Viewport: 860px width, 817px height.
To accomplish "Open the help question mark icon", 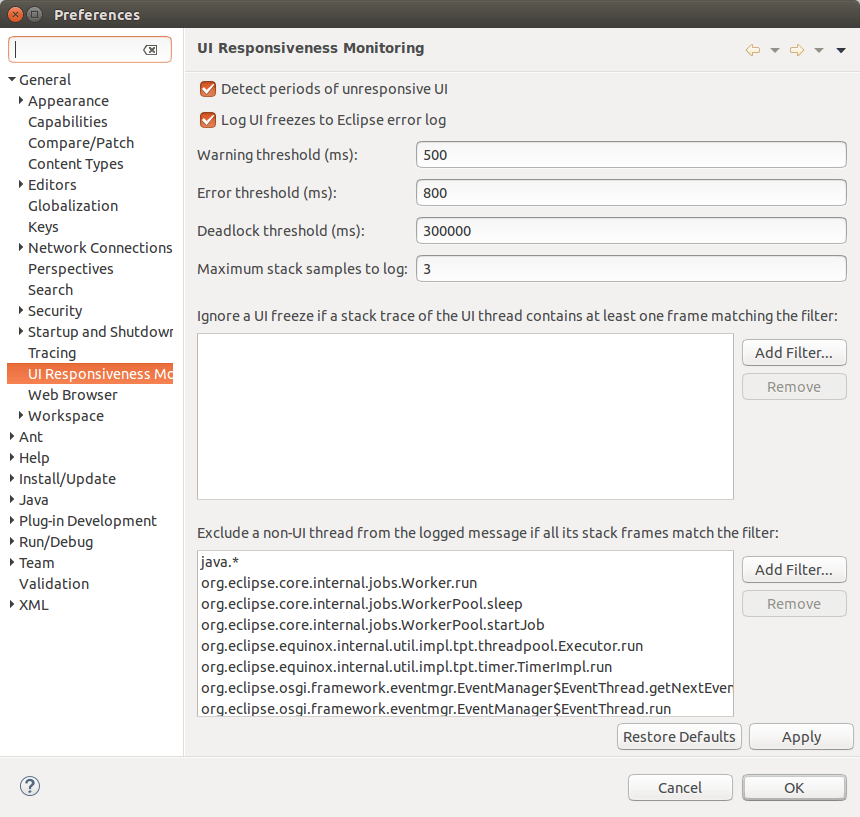I will pyautogui.click(x=30, y=786).
